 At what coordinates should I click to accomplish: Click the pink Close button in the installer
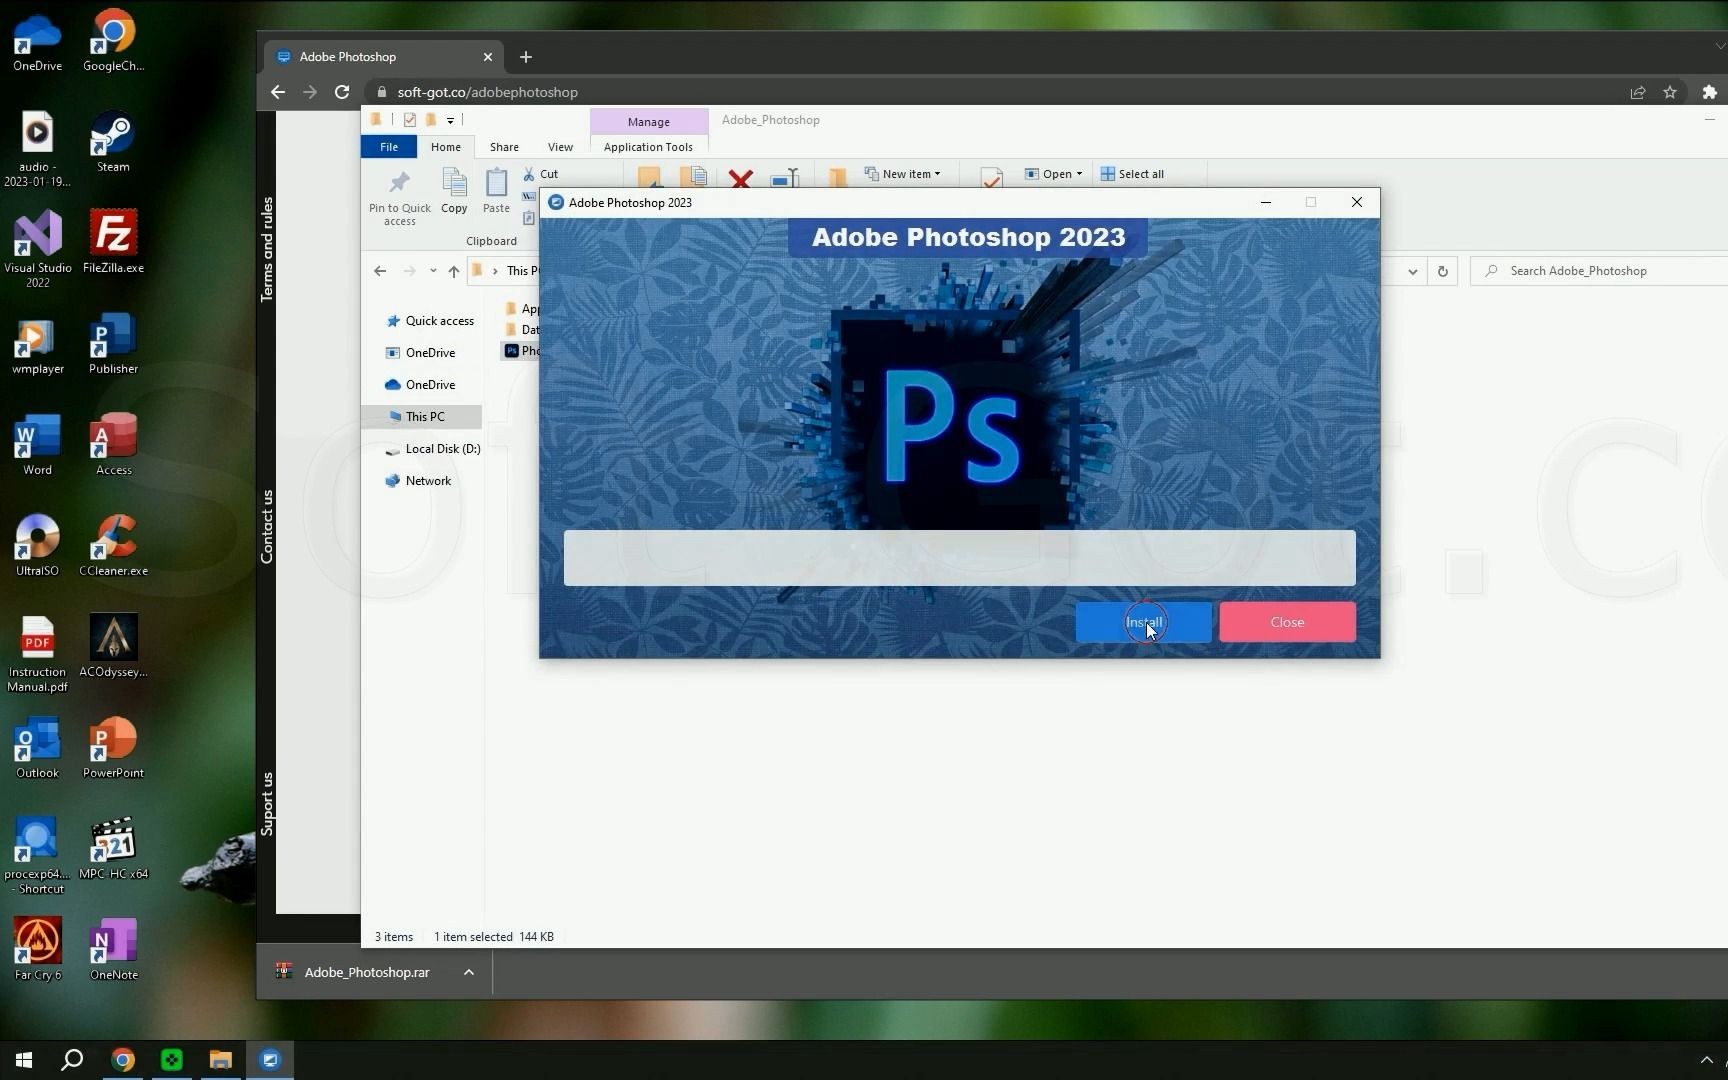[x=1287, y=622]
